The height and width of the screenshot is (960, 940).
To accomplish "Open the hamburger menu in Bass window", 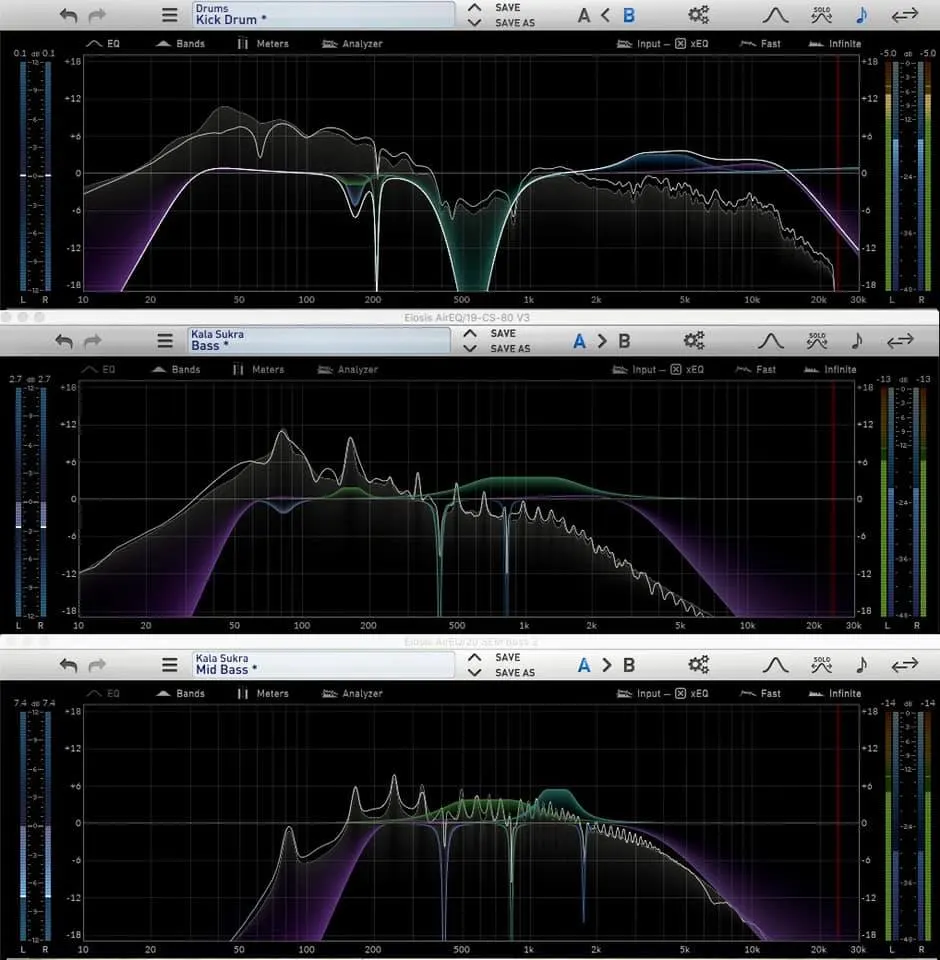I will tap(165, 341).
